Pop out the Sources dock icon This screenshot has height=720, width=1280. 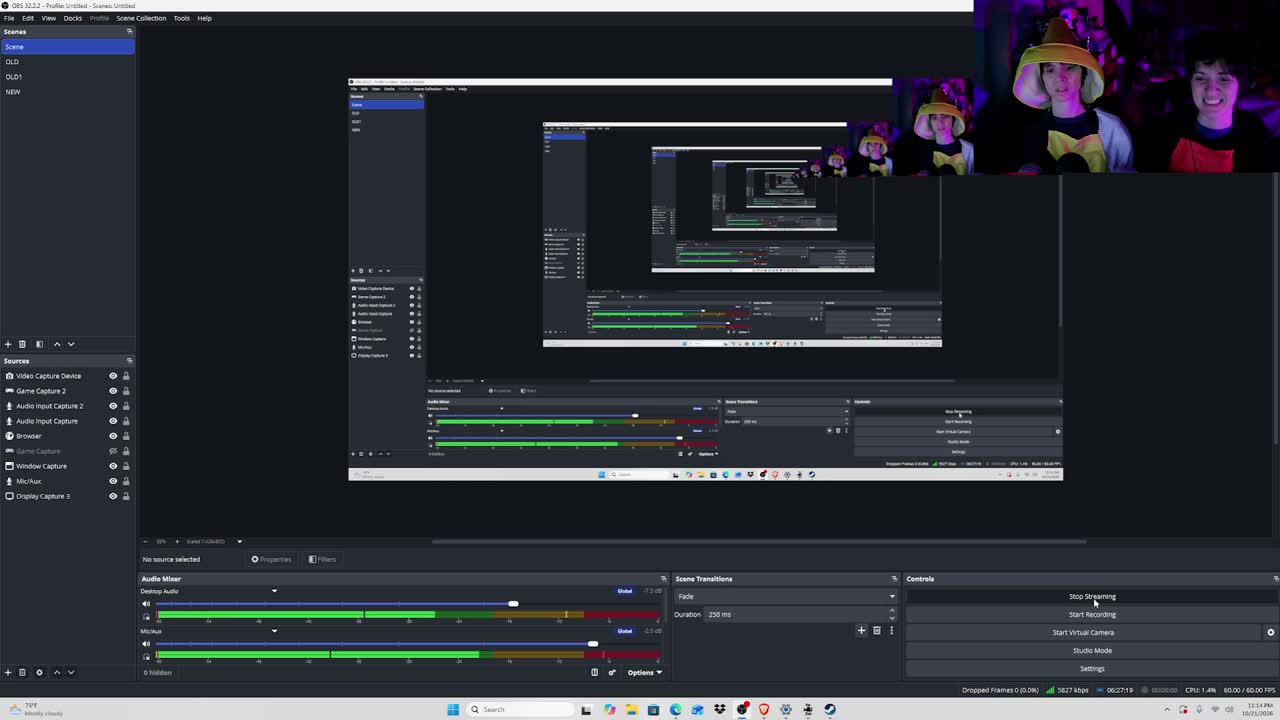click(x=129, y=360)
